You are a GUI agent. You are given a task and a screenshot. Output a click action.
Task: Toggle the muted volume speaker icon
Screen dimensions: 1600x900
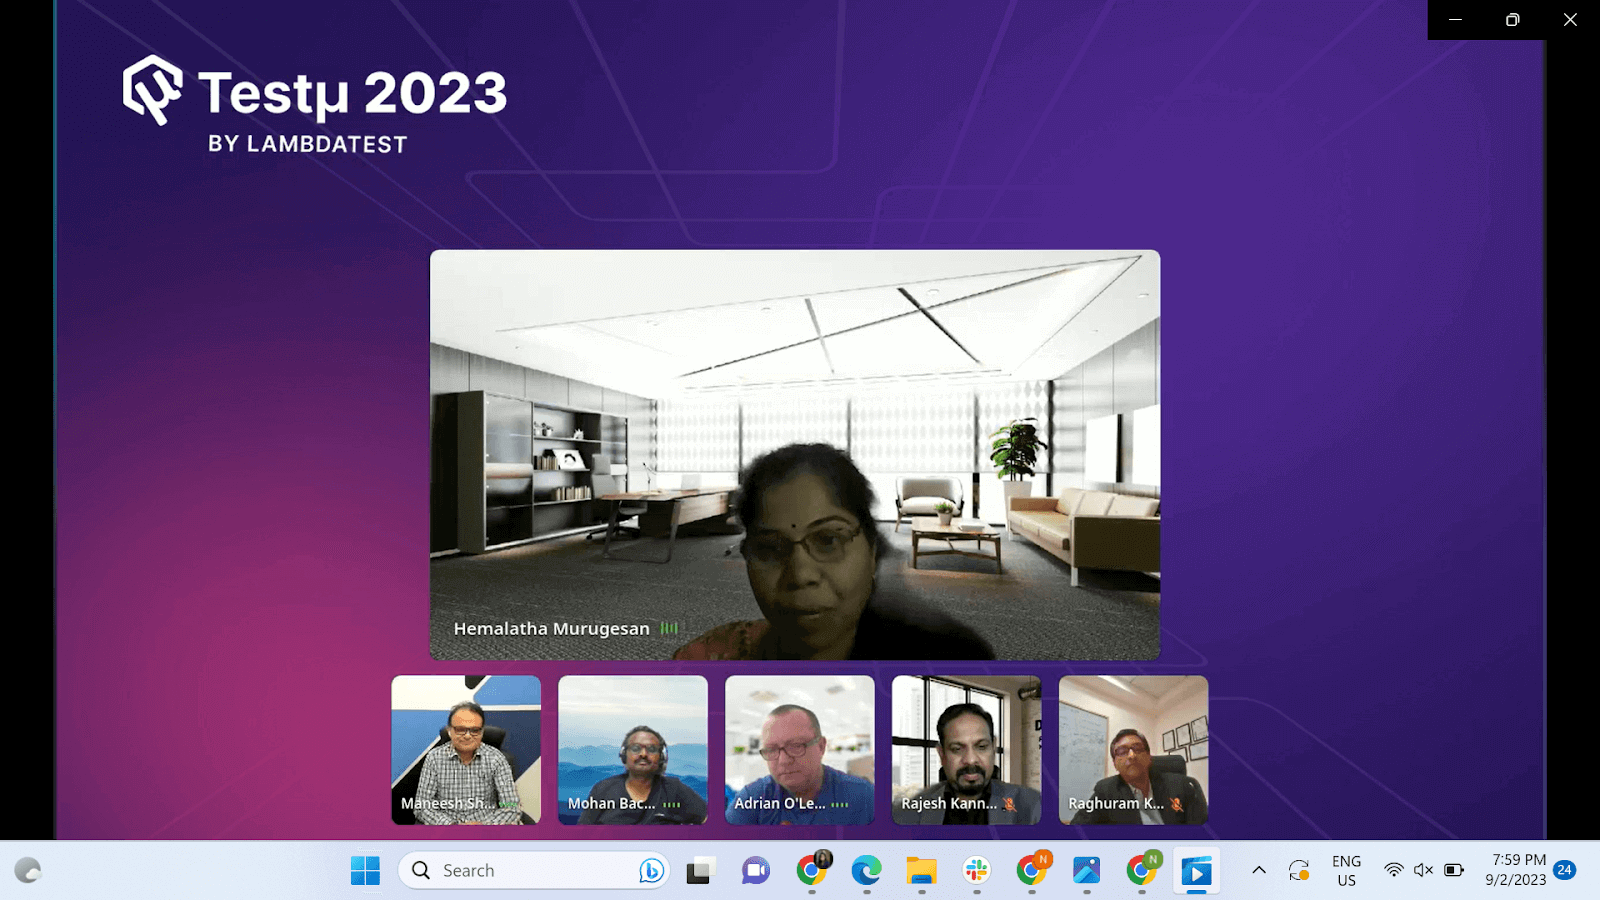click(x=1423, y=870)
